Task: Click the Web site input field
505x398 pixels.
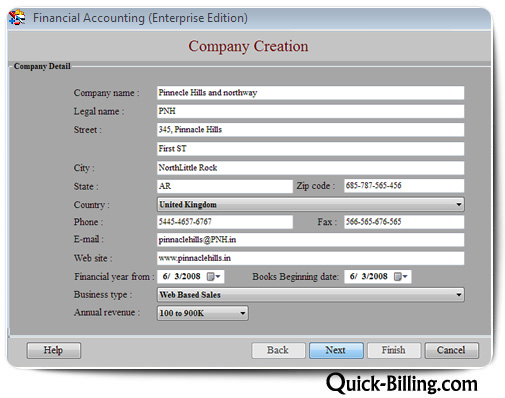Action: (x=310, y=258)
